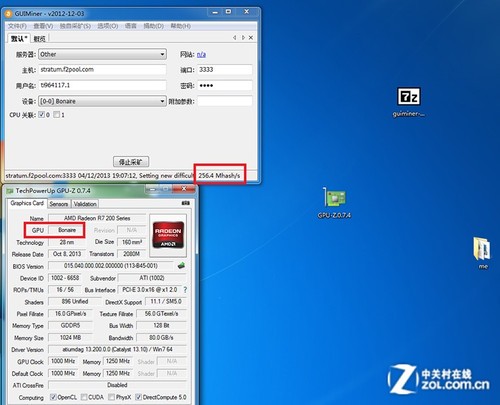Screen dimensions: 500x405
Task: Expand the device dropdown showing Bonaire
Action: (x=102, y=101)
